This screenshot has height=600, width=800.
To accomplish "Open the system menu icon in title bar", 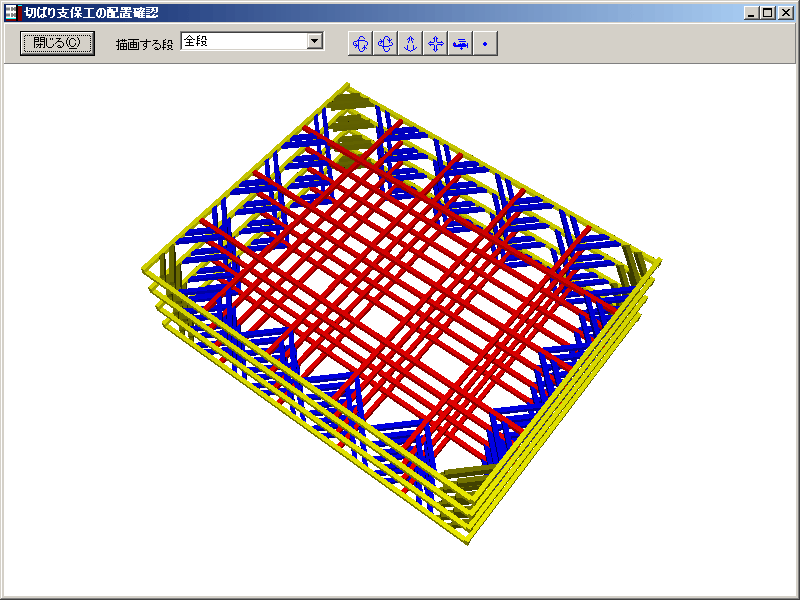I will pyautogui.click(x=11, y=13).
